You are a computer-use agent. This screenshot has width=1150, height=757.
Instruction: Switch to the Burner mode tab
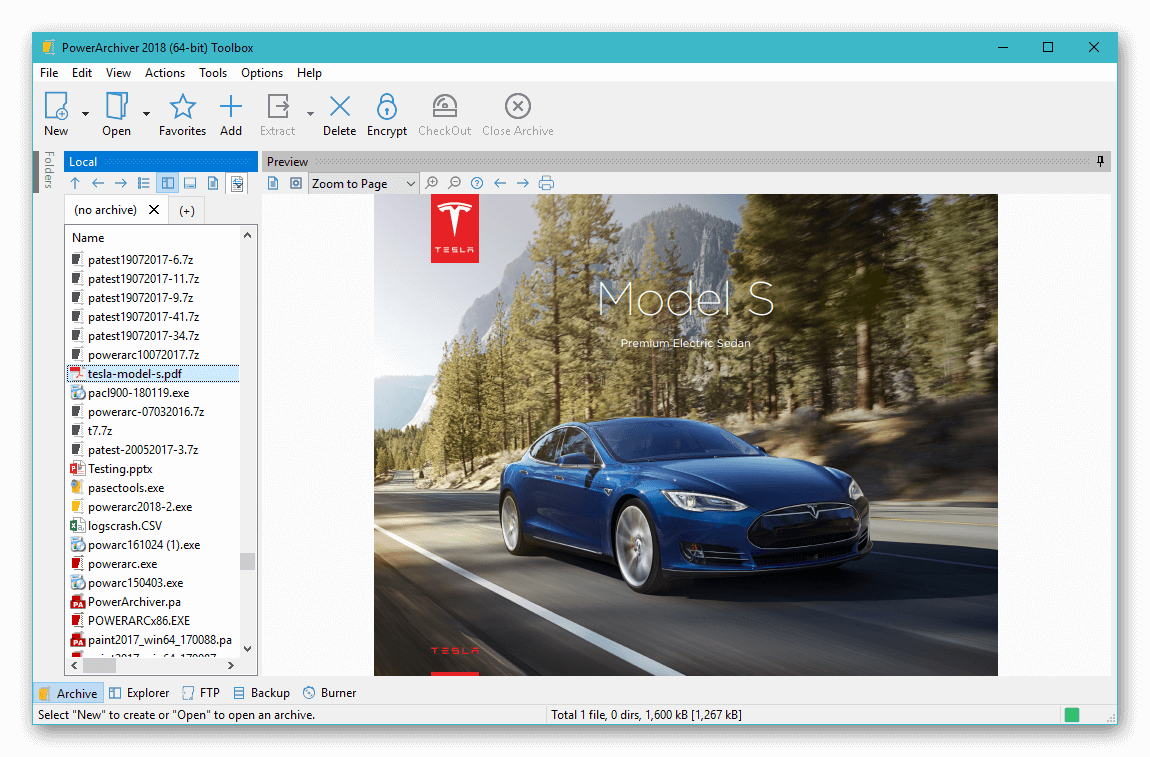coord(329,693)
